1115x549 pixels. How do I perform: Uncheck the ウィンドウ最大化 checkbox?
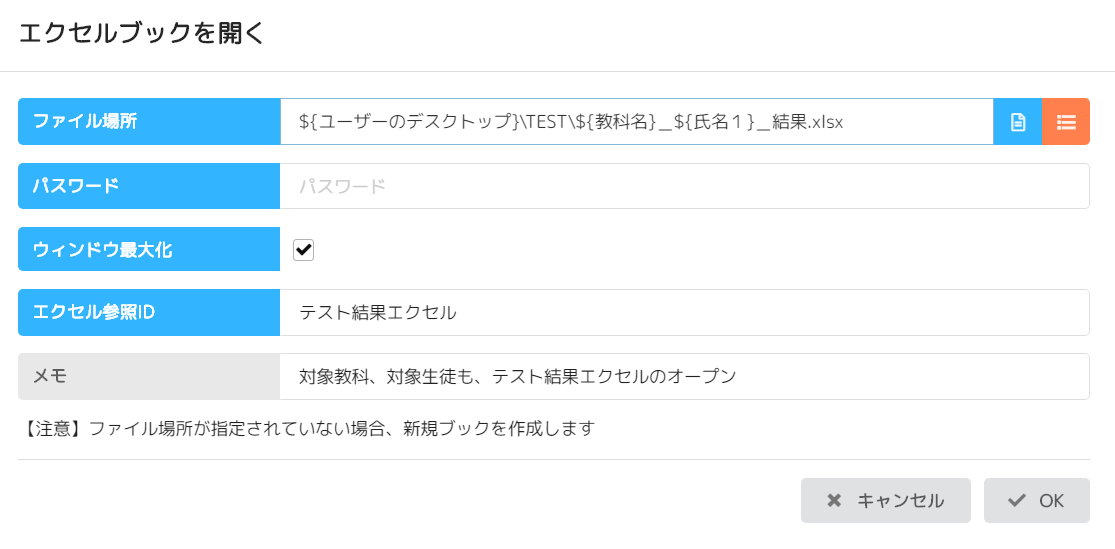(303, 250)
